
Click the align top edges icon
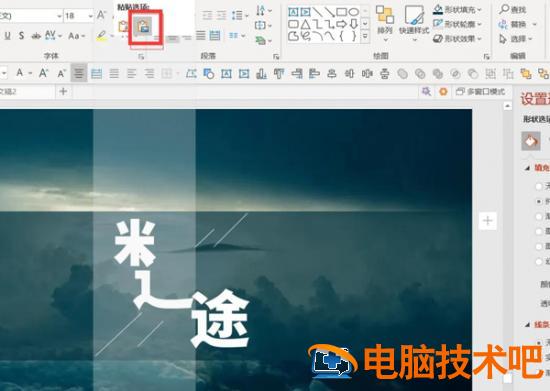[279, 74]
